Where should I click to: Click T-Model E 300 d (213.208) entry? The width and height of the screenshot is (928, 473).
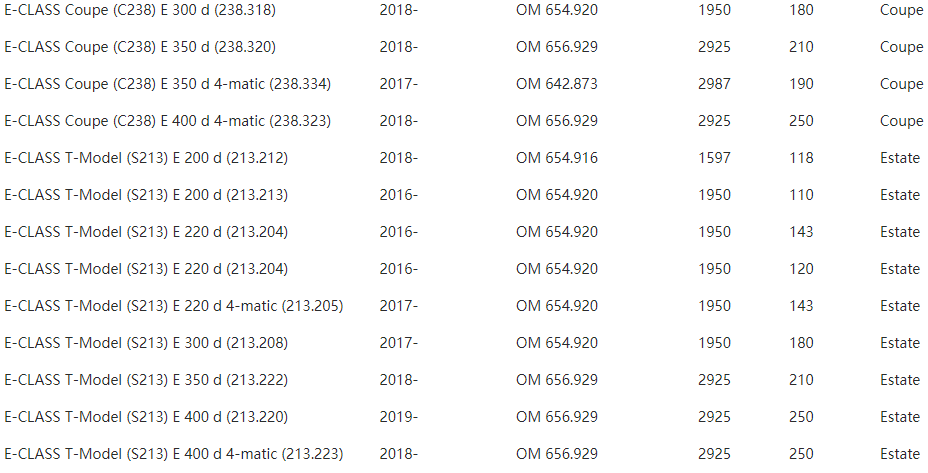tap(146, 343)
